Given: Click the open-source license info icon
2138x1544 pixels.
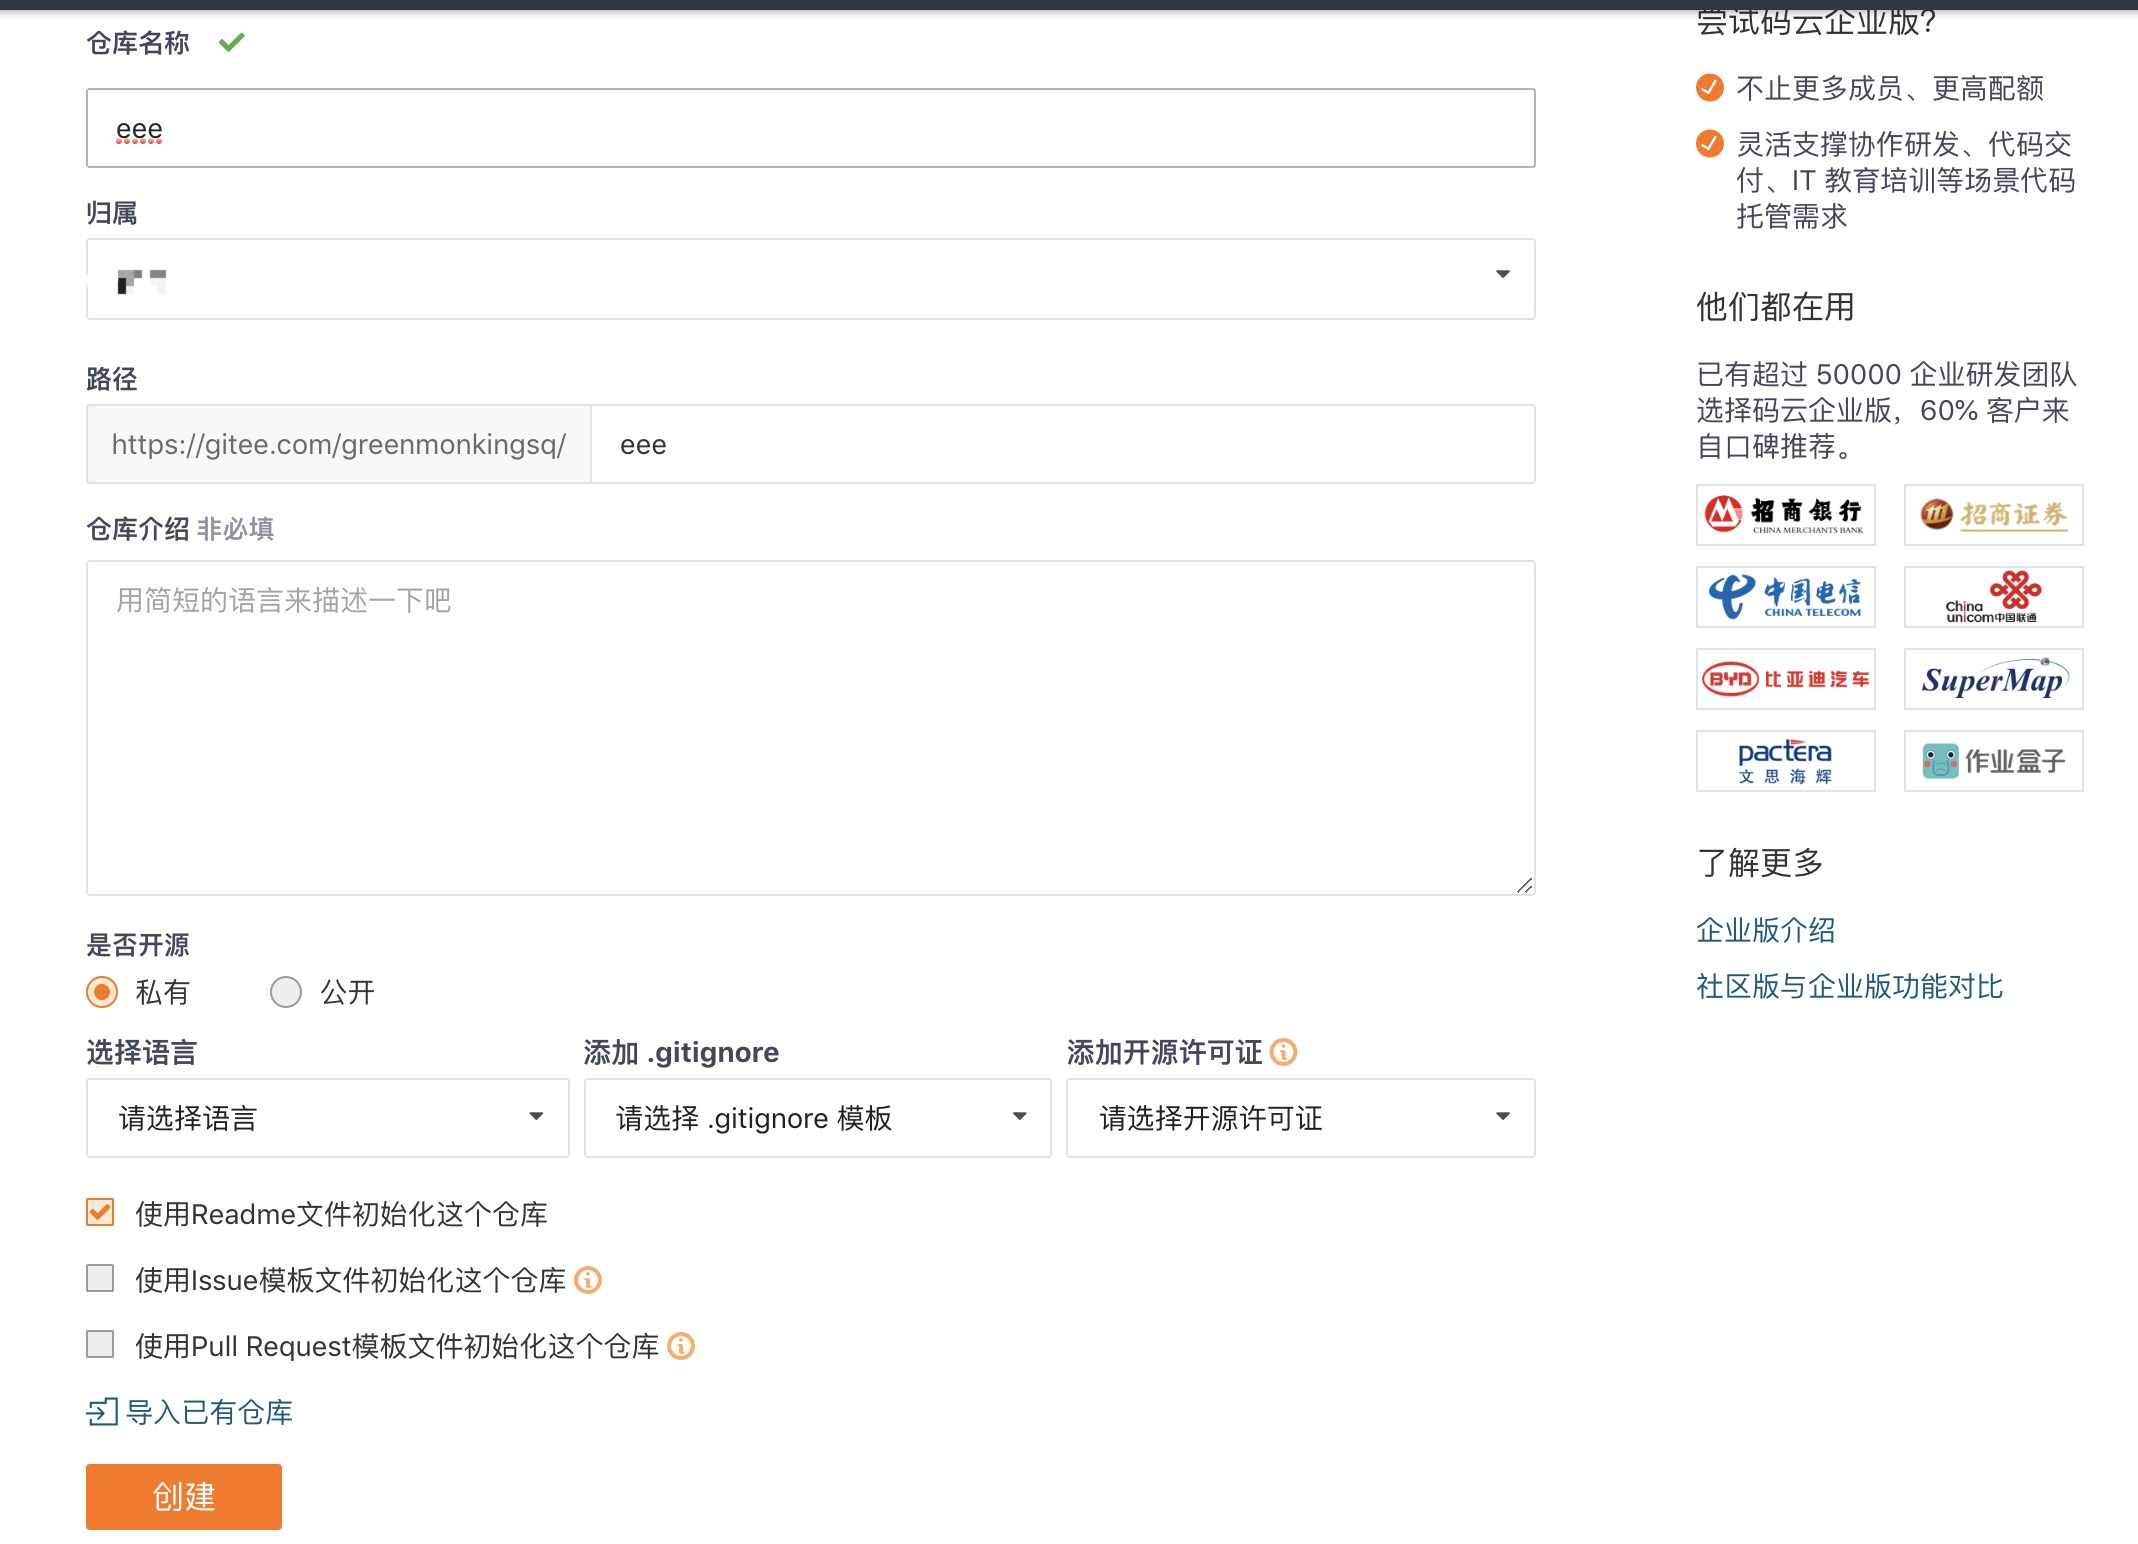Looking at the screenshot, I should coord(1283,1052).
